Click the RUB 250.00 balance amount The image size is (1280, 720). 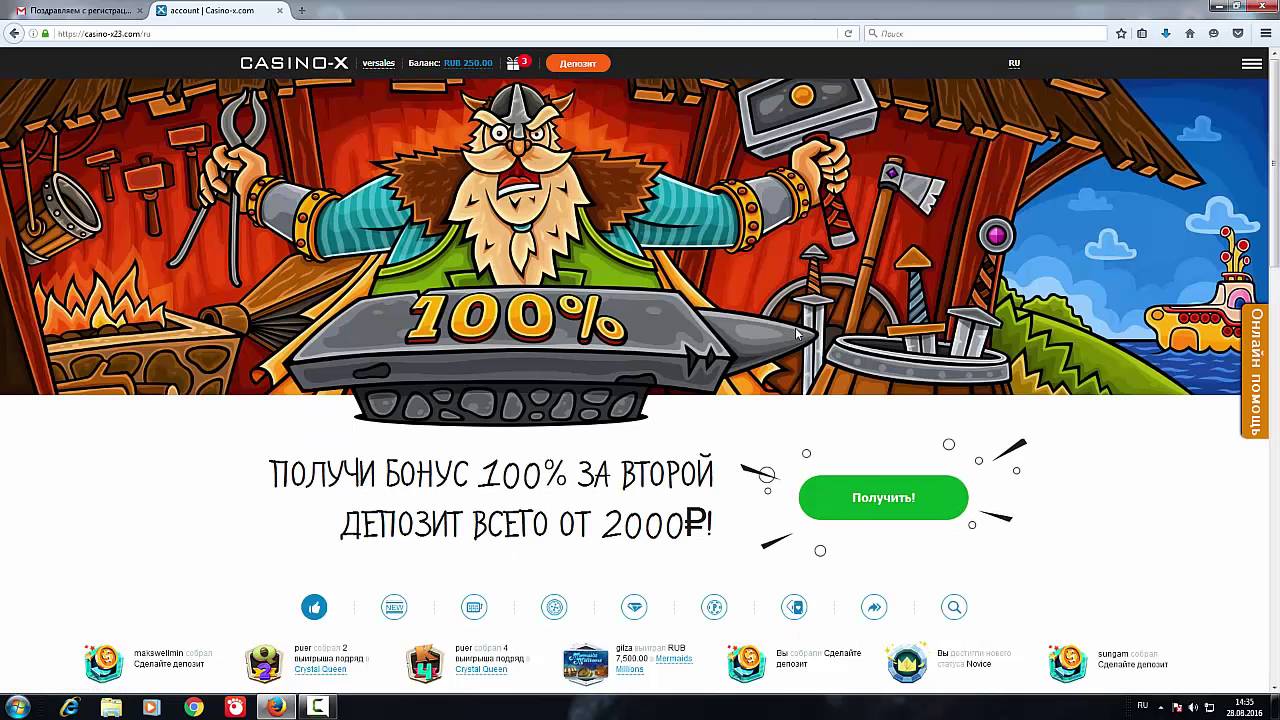pyautogui.click(x=468, y=63)
